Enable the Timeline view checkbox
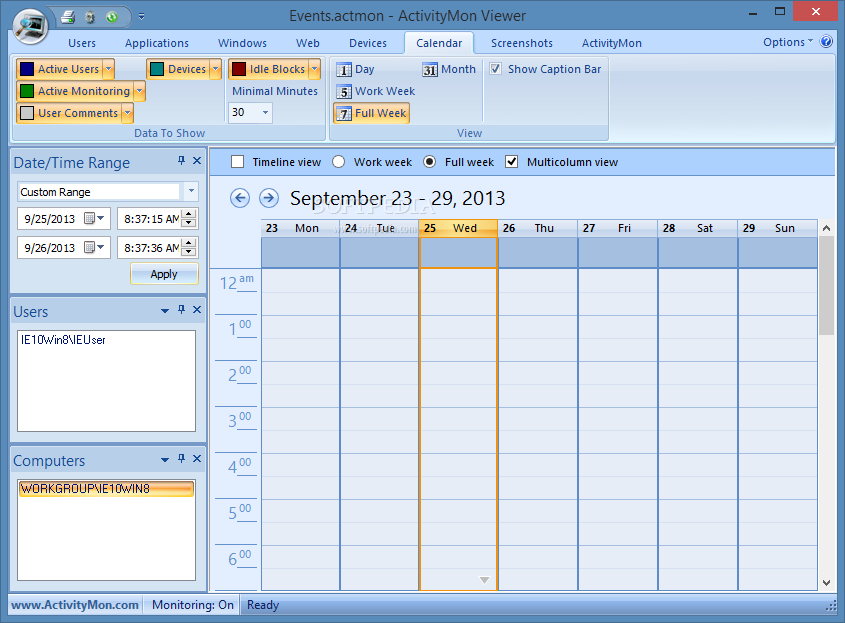 point(237,162)
